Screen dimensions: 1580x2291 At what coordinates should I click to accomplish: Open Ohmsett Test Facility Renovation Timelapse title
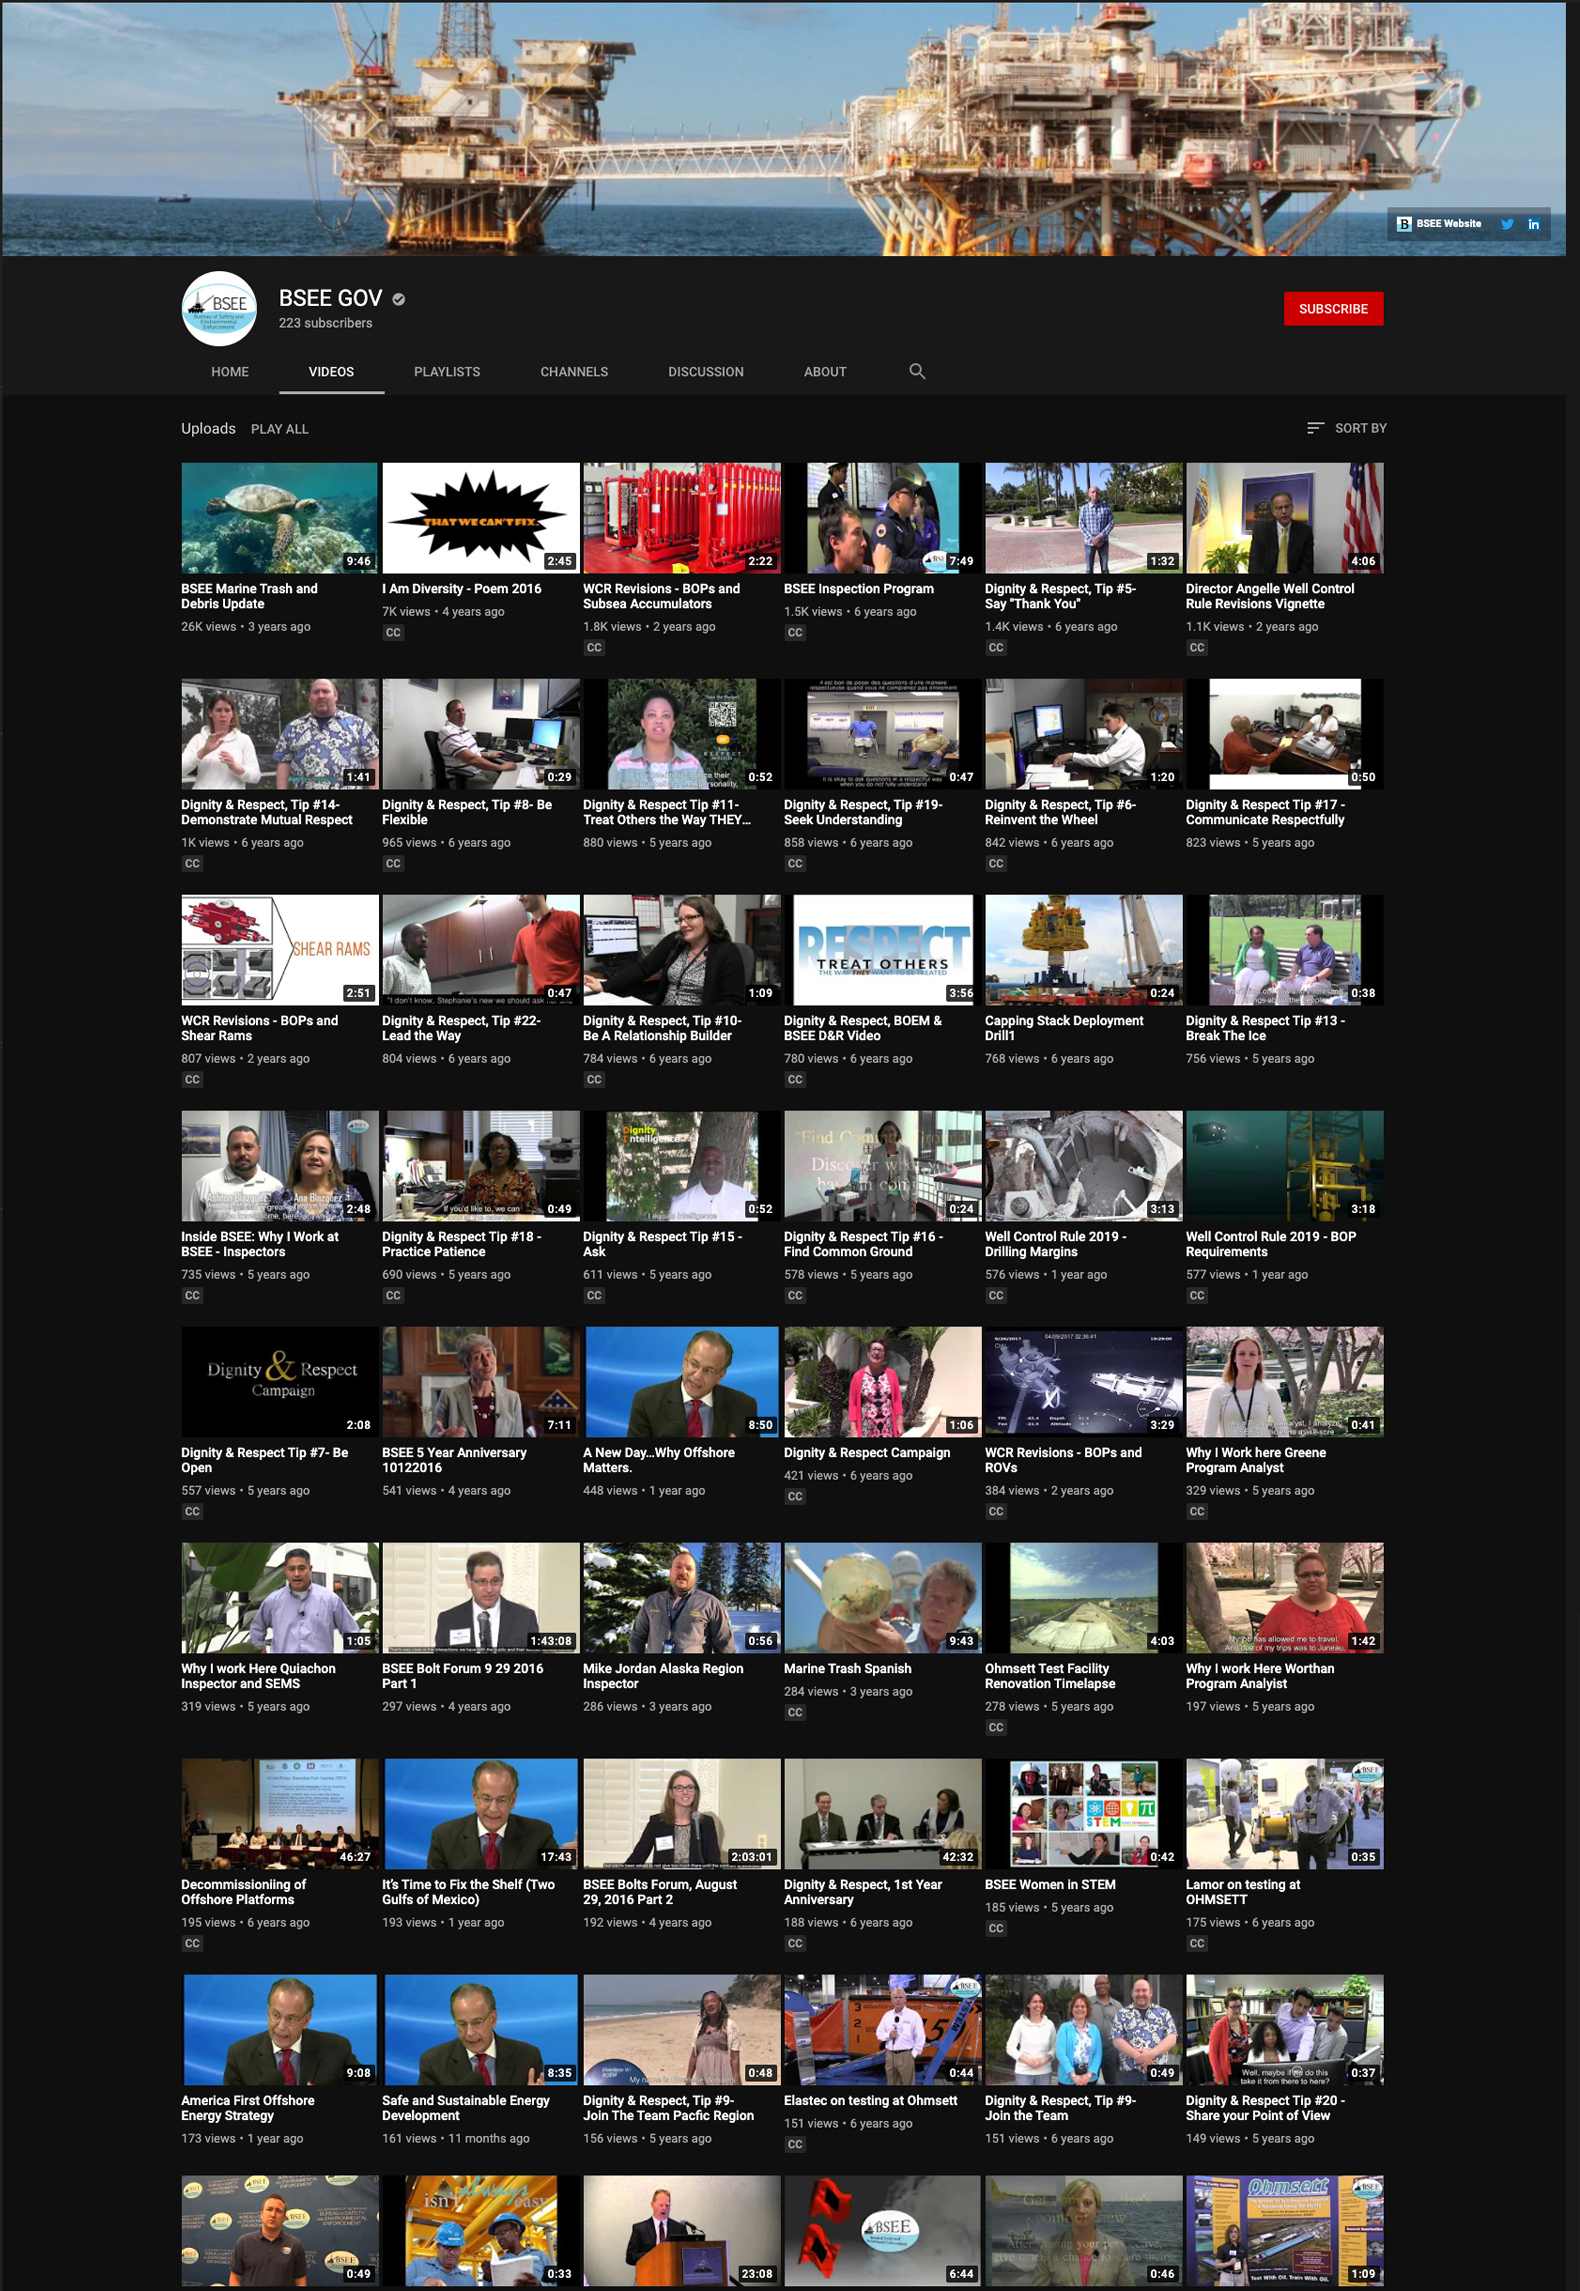click(1050, 1676)
